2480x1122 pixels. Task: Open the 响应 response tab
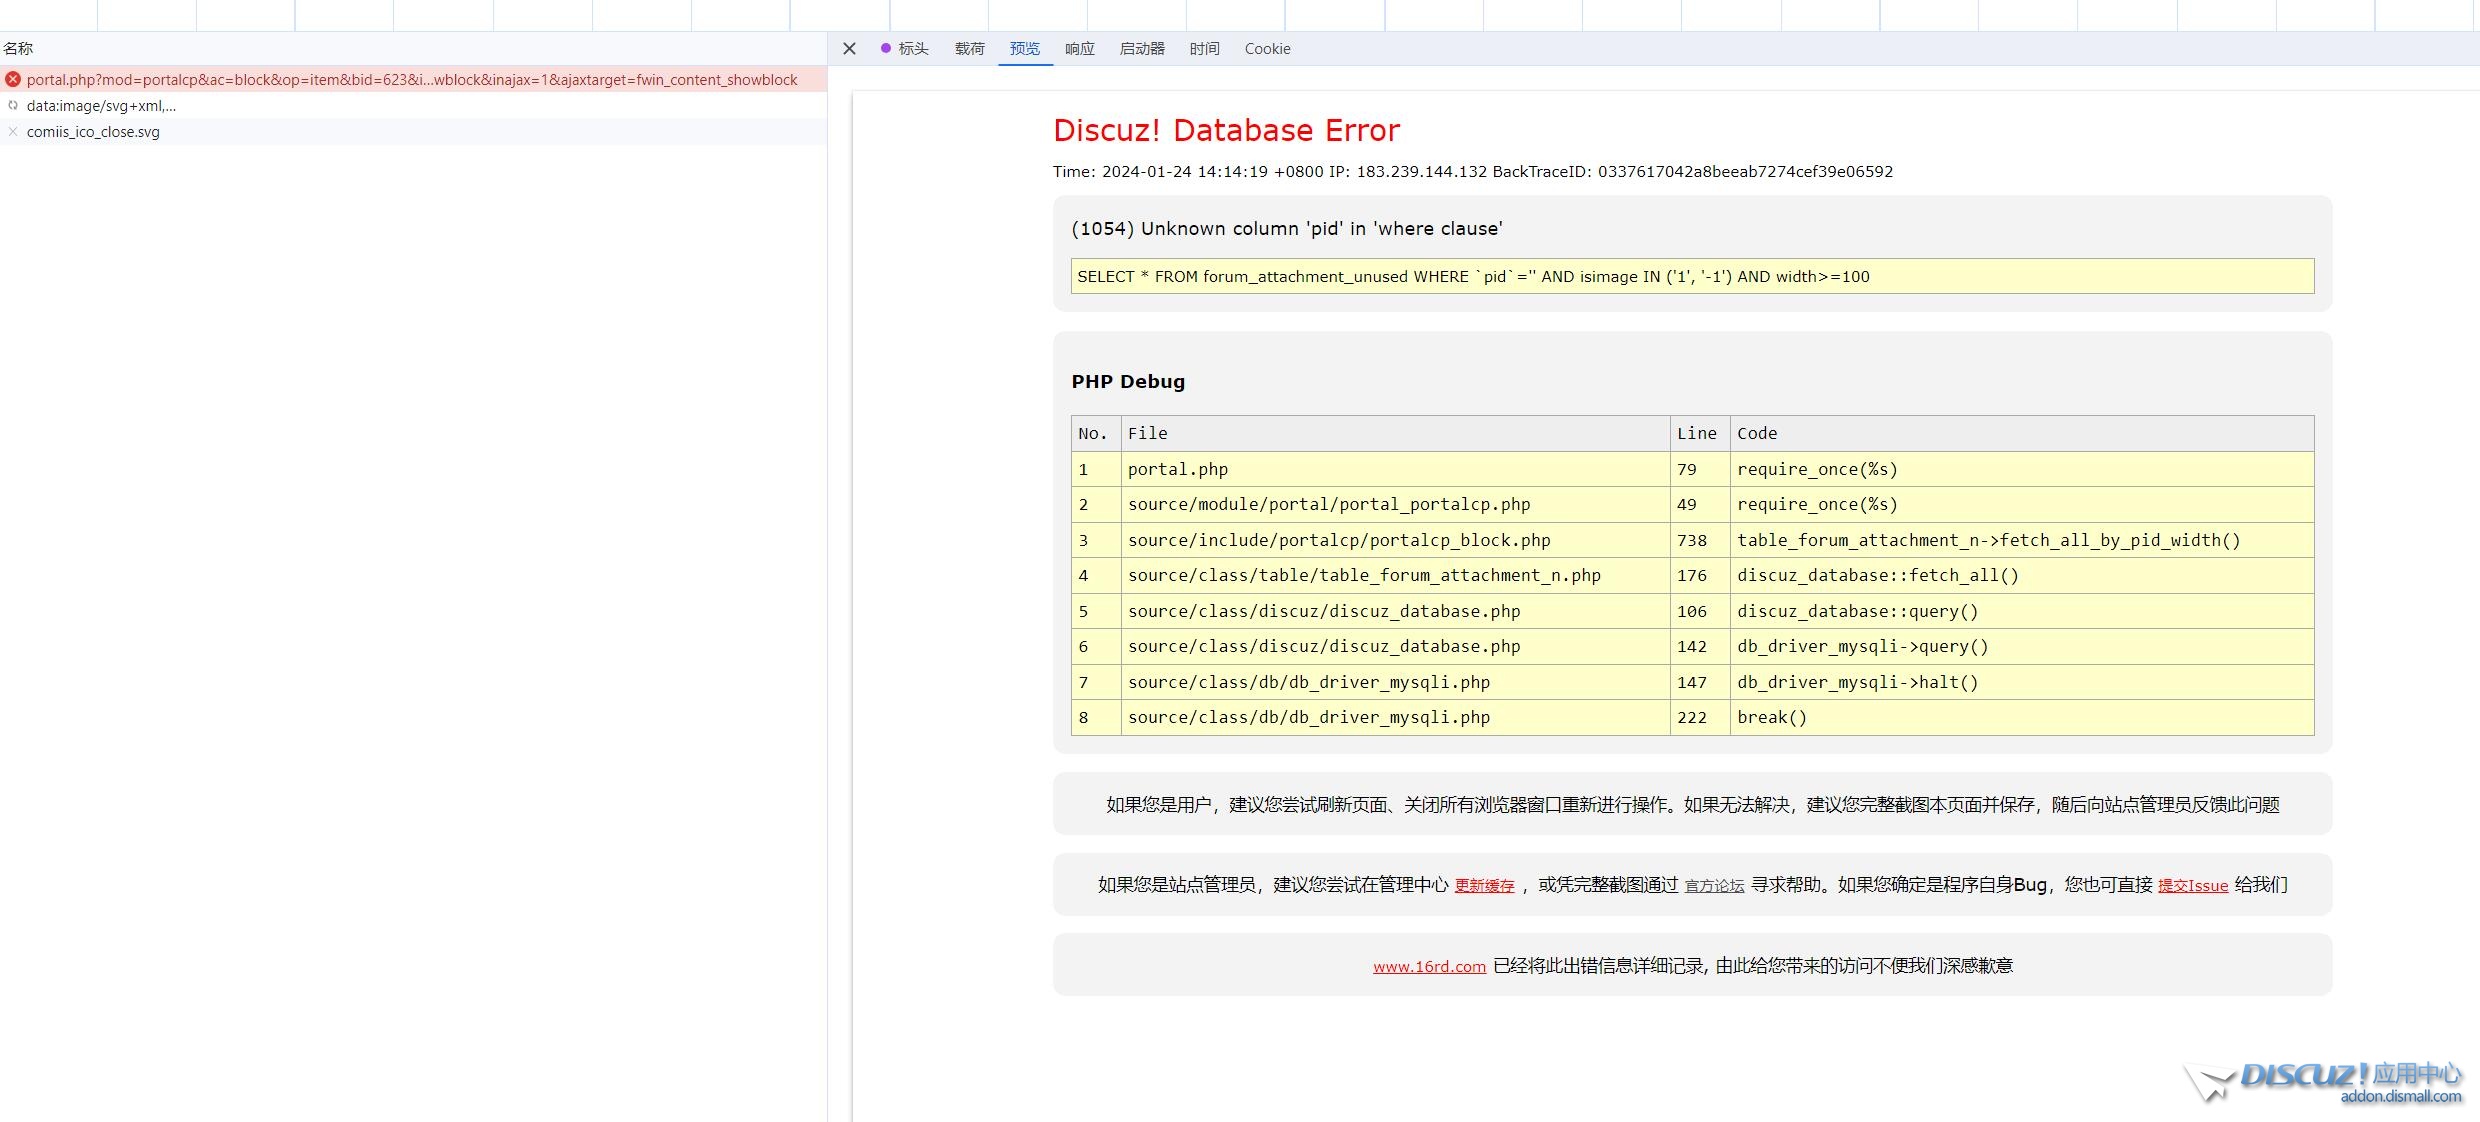point(1080,48)
